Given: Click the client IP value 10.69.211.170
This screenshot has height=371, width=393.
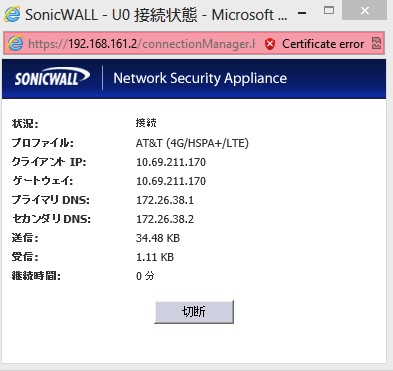Looking at the screenshot, I should point(171,162).
